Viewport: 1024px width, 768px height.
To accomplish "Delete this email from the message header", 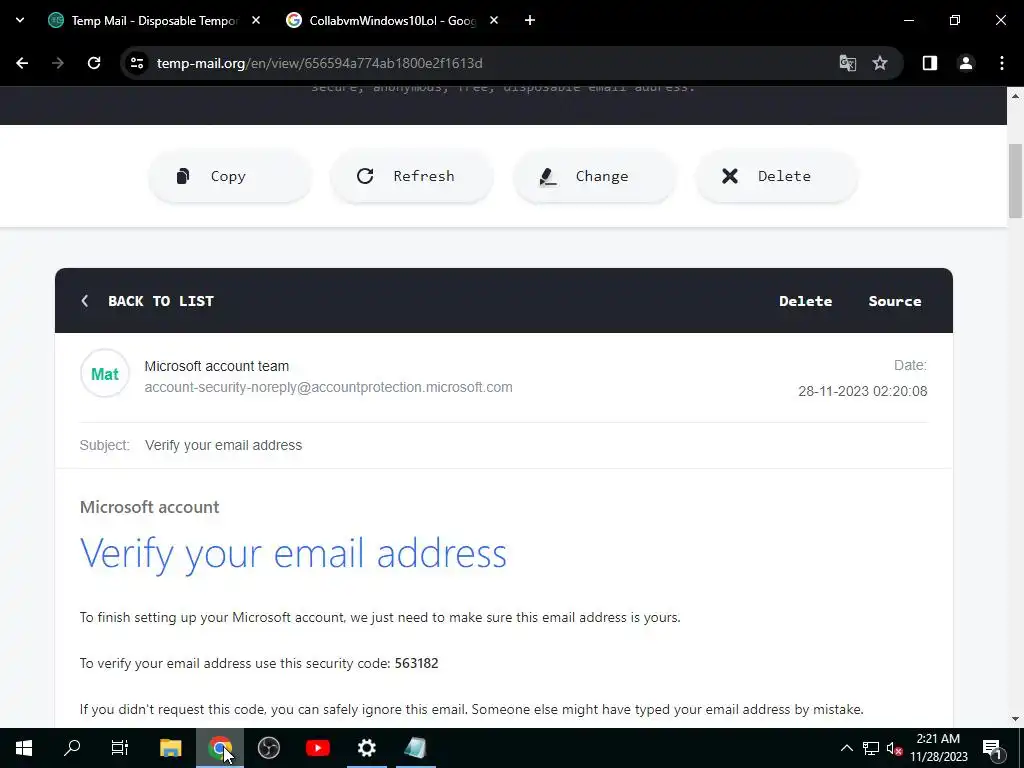I will (805, 301).
